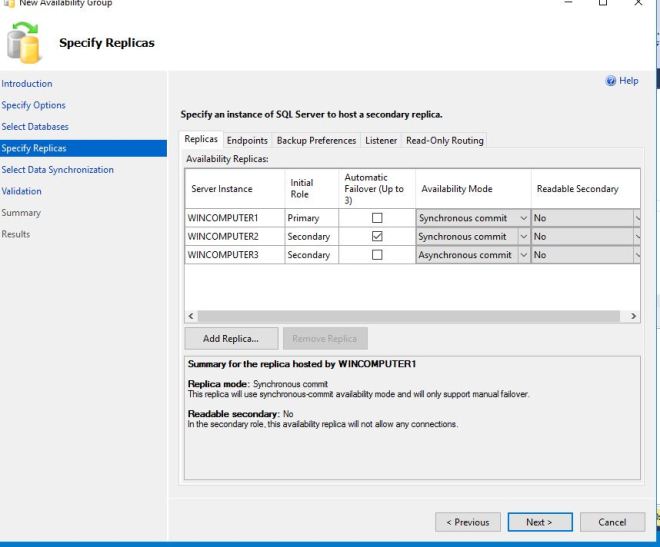Click the horizontal scrollbar right arrow

tap(632, 316)
